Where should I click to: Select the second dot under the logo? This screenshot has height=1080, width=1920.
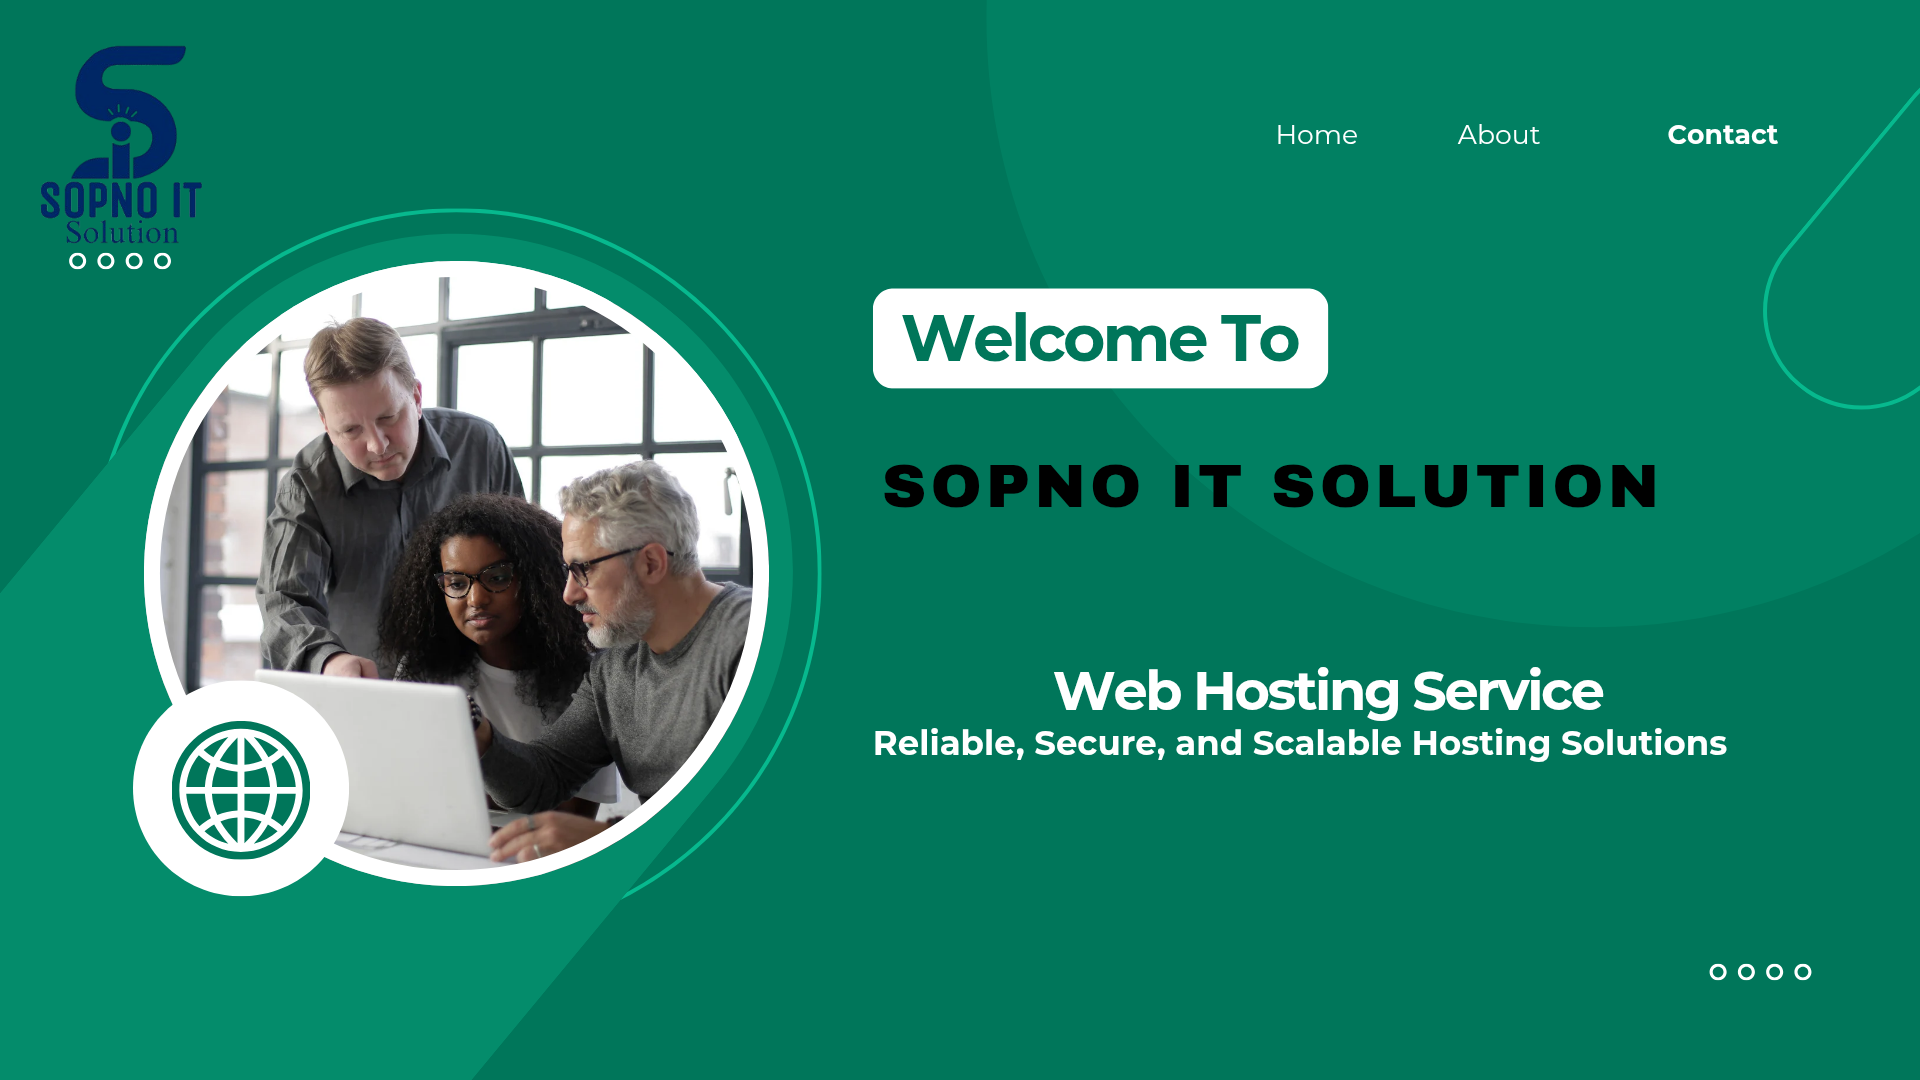tap(106, 261)
